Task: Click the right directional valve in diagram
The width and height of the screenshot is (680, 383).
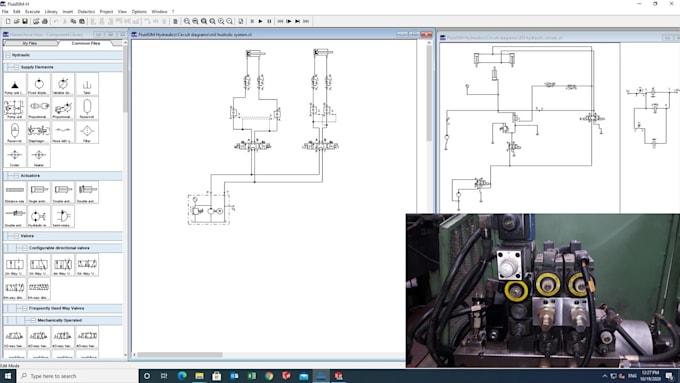Action: [320, 146]
